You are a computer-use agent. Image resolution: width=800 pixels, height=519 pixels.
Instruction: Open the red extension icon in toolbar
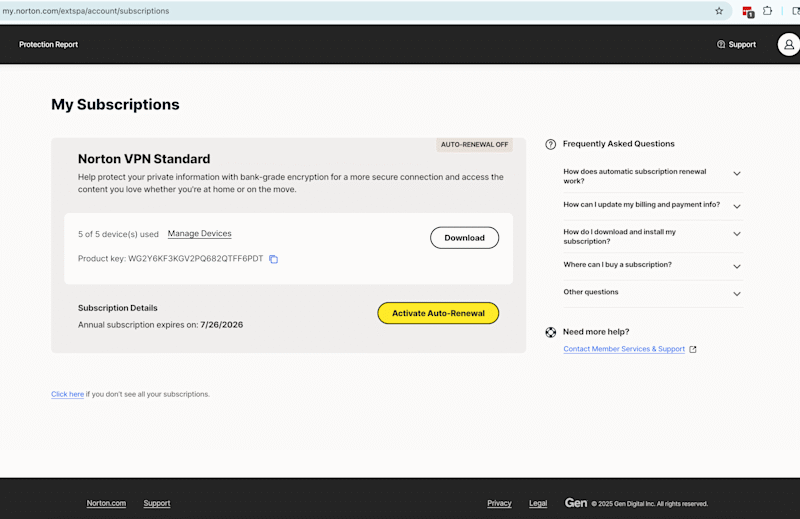tap(748, 11)
